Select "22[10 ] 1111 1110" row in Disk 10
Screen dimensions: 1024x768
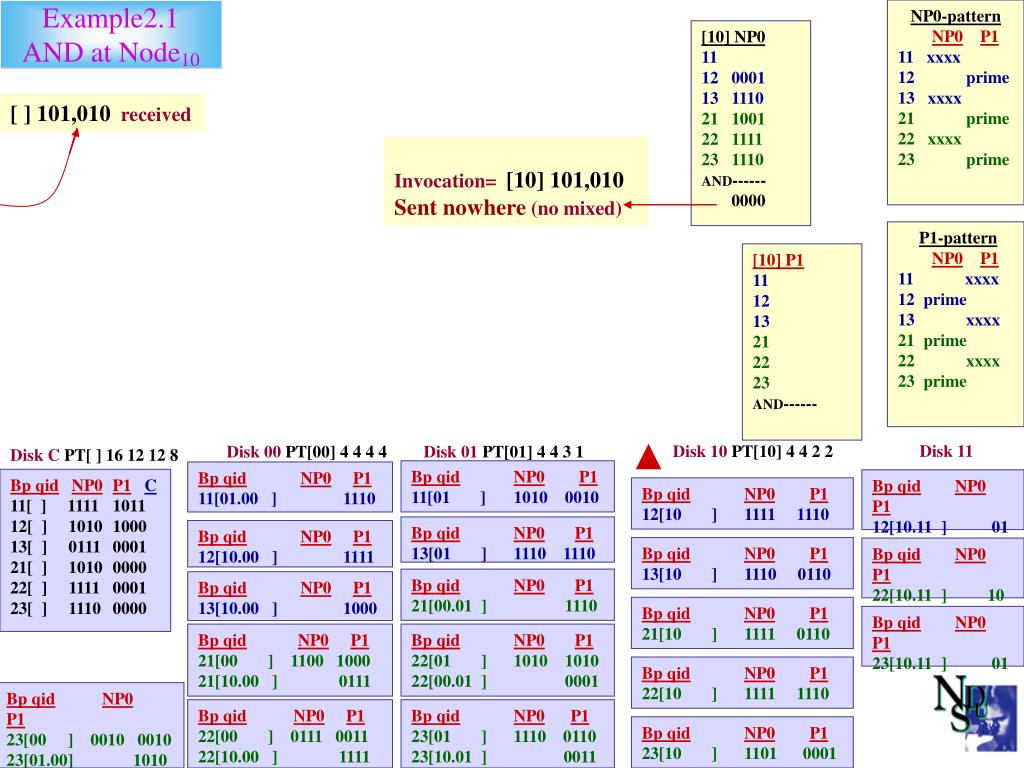(735, 694)
